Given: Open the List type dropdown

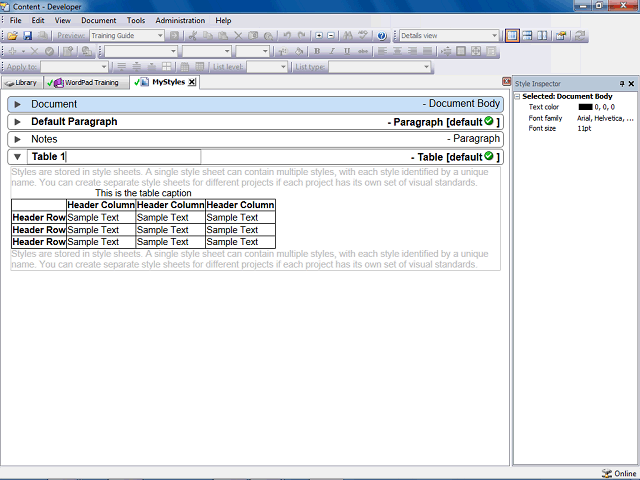Looking at the screenshot, I should 426,67.
